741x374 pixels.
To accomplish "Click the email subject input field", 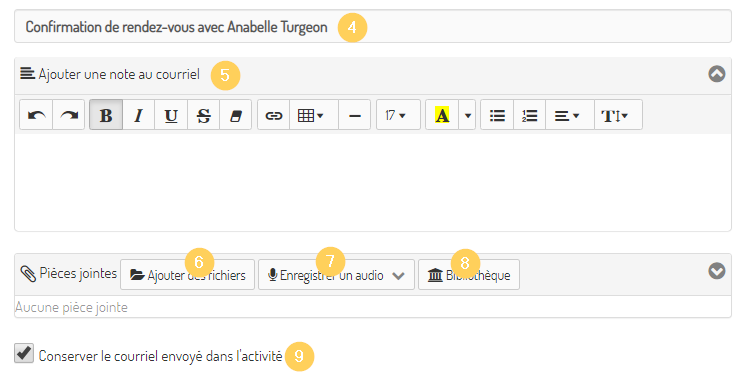I will 373,26.
